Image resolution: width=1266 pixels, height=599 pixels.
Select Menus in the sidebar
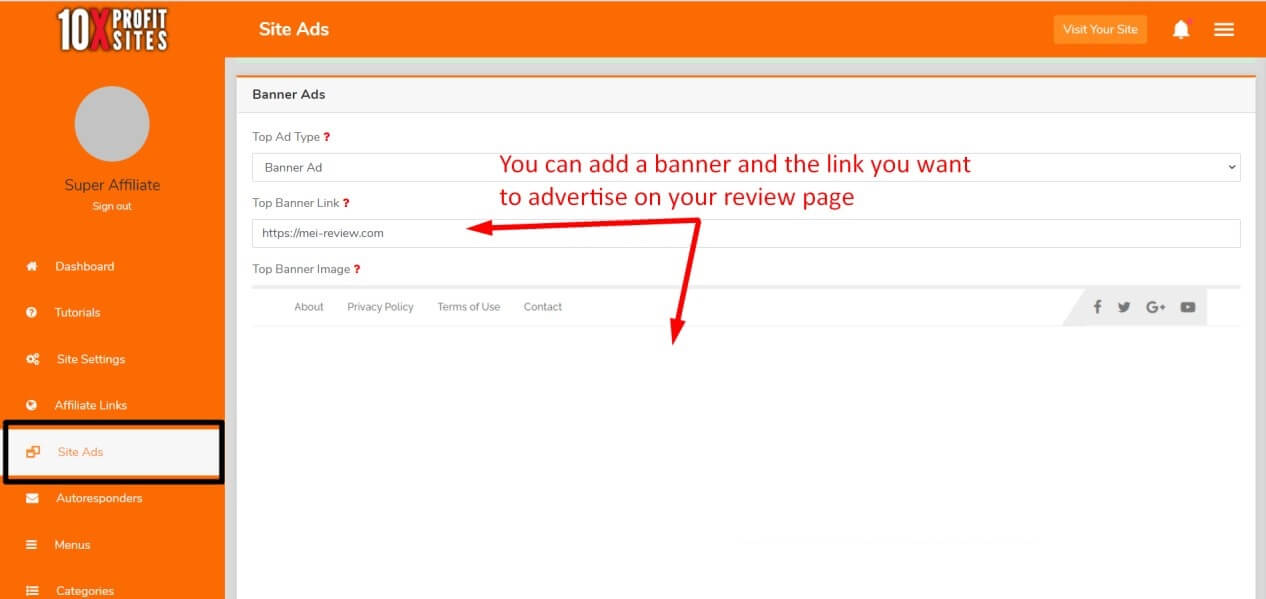72,545
